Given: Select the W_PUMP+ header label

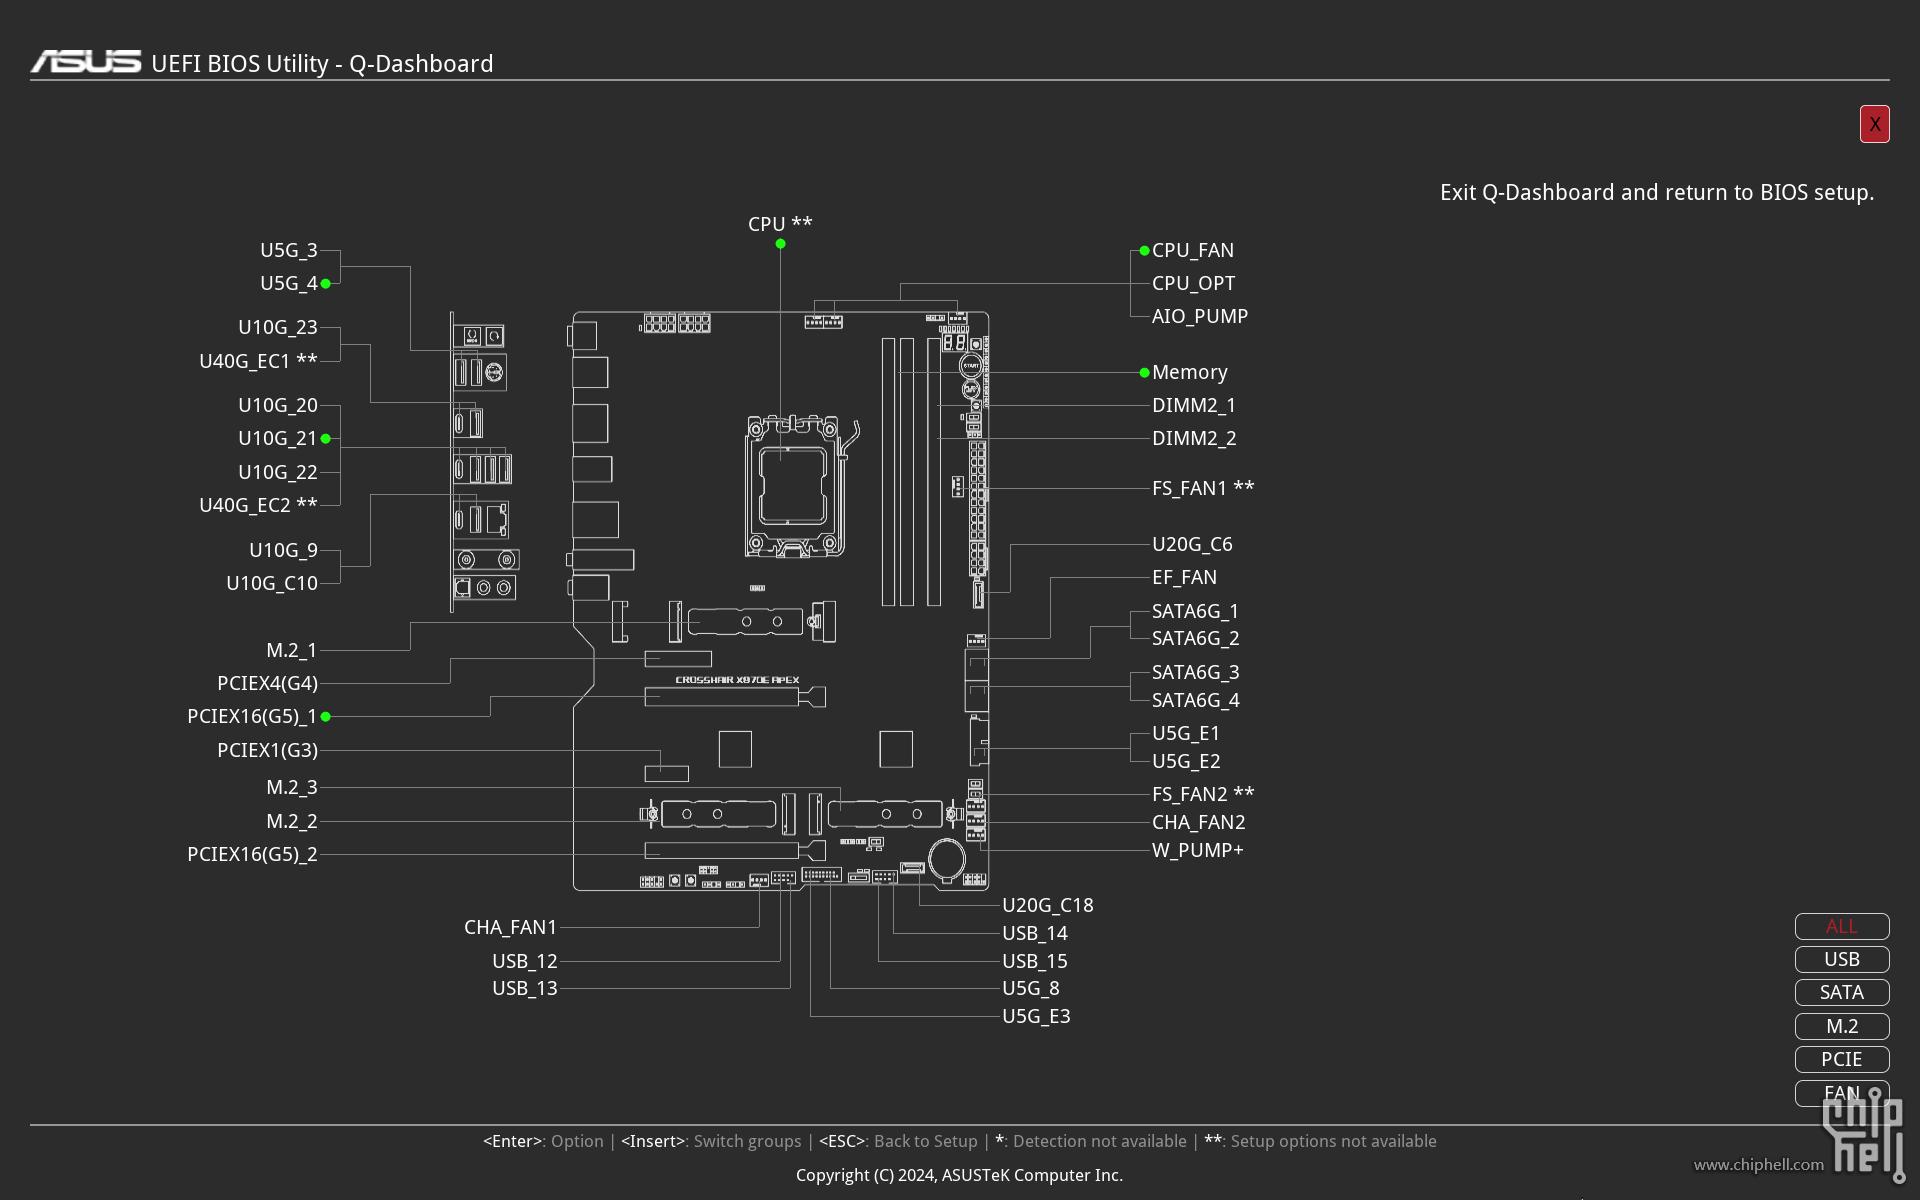Looking at the screenshot, I should [x=1197, y=850].
